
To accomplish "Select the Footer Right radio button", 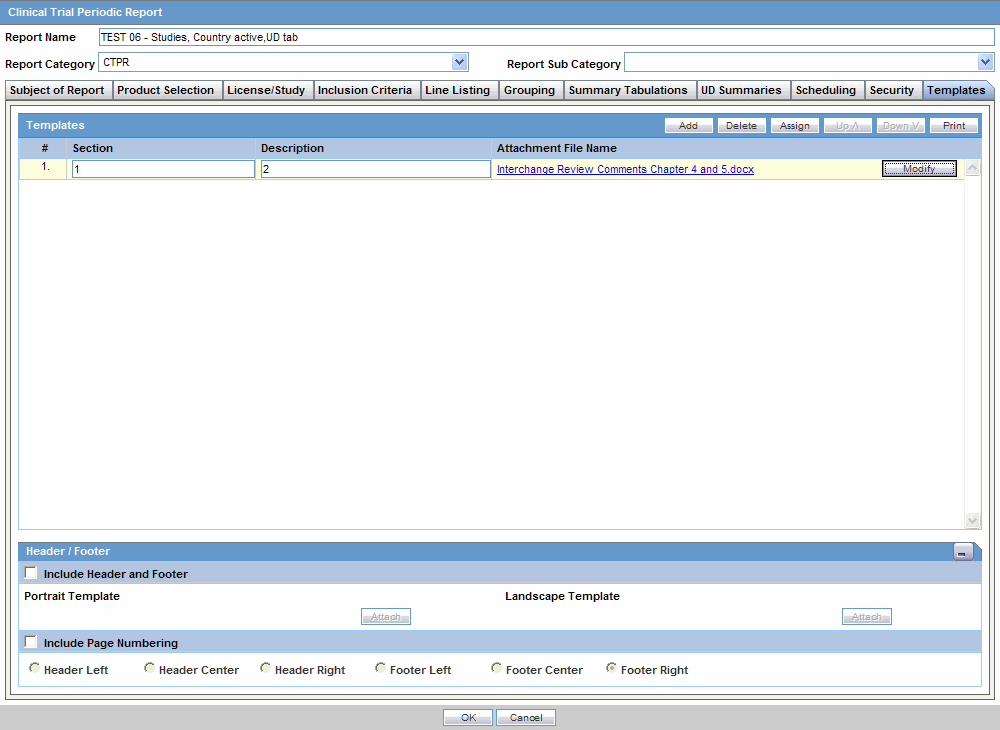I will [611, 667].
